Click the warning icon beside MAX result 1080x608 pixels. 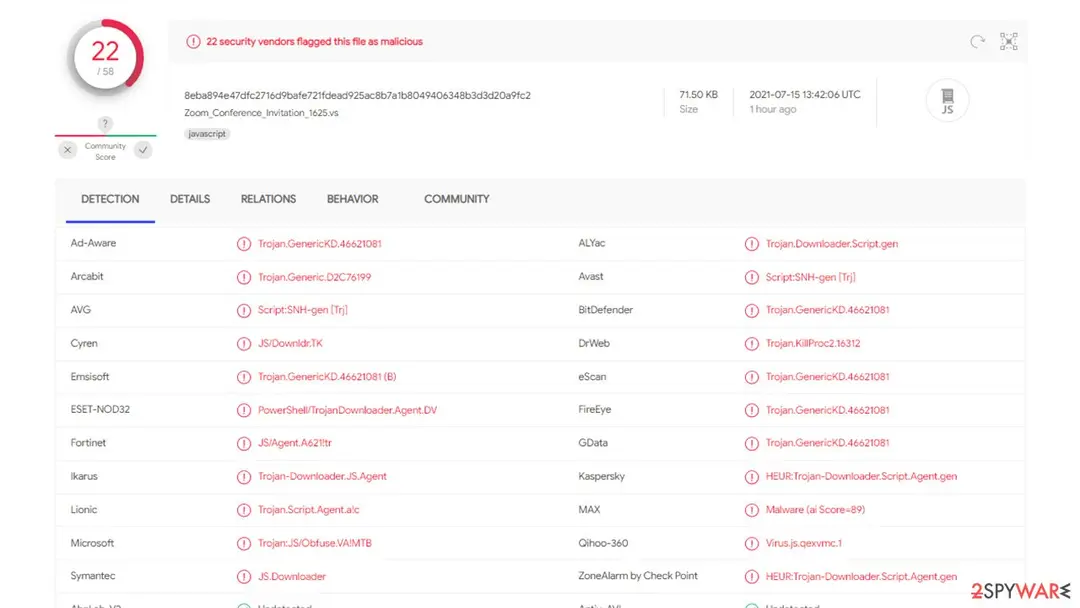pyautogui.click(x=751, y=510)
